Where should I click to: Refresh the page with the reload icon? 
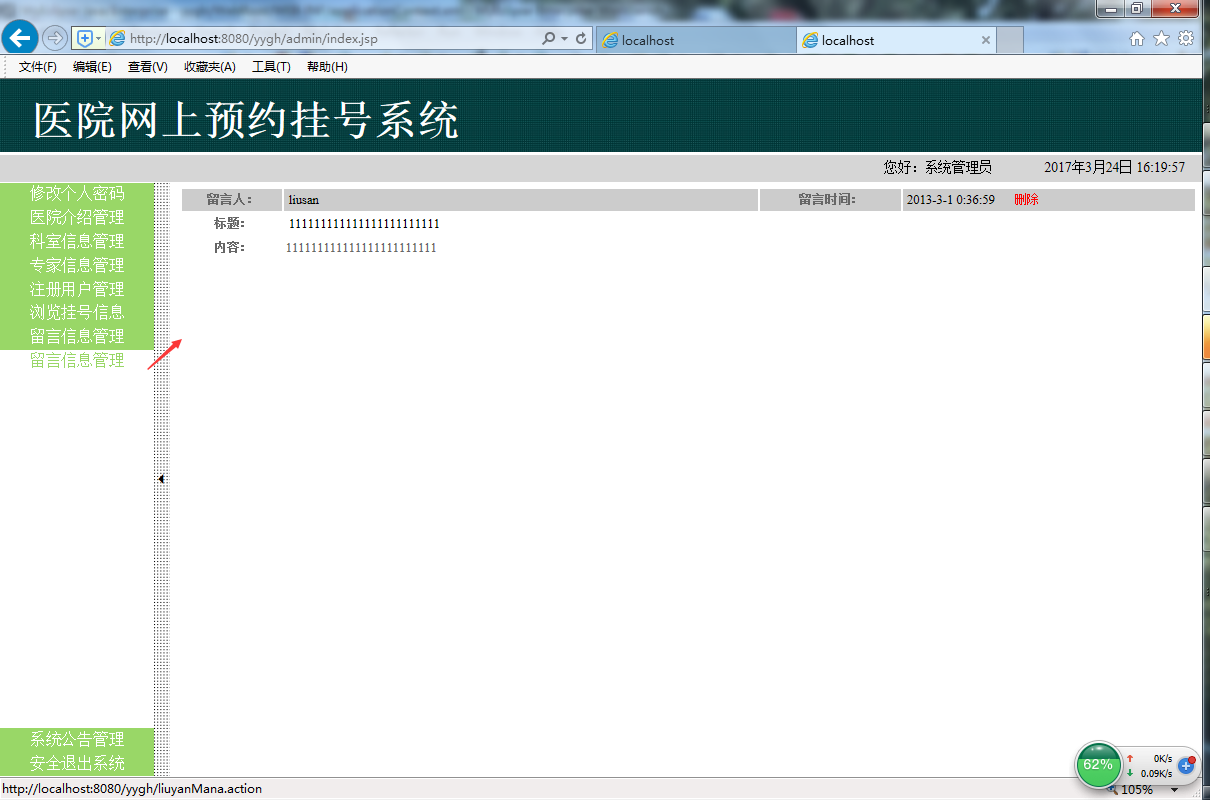581,38
